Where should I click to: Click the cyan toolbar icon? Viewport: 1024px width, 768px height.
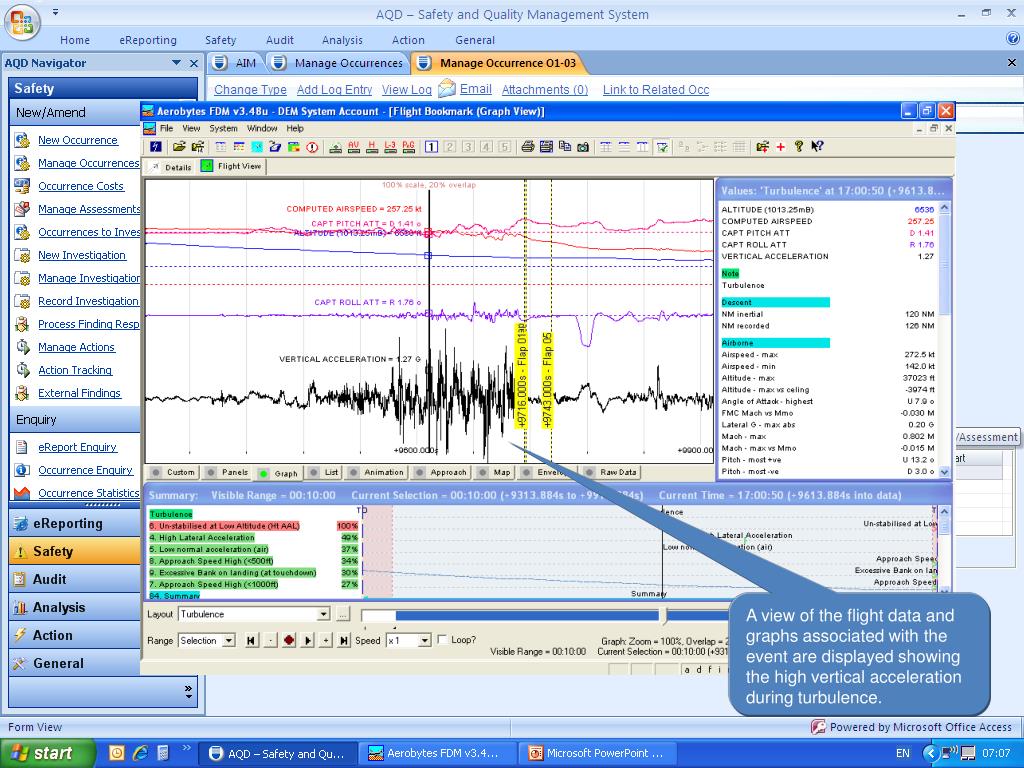257,147
